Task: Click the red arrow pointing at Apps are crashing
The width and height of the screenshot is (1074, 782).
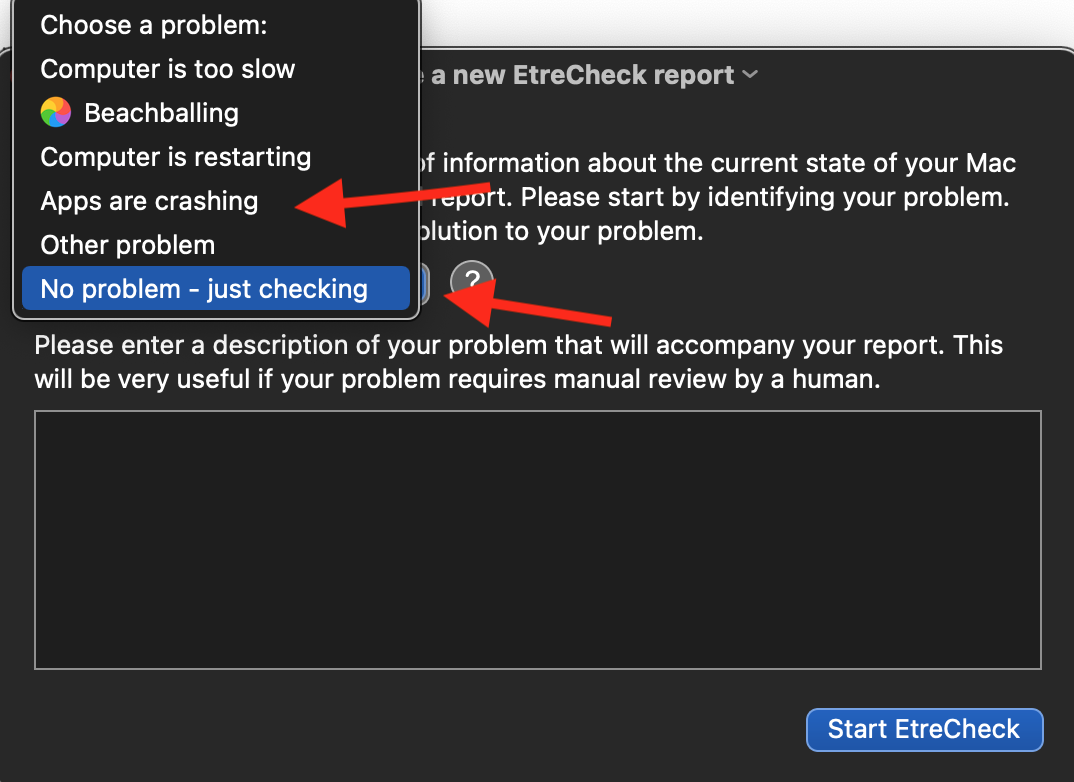Action: (393, 201)
